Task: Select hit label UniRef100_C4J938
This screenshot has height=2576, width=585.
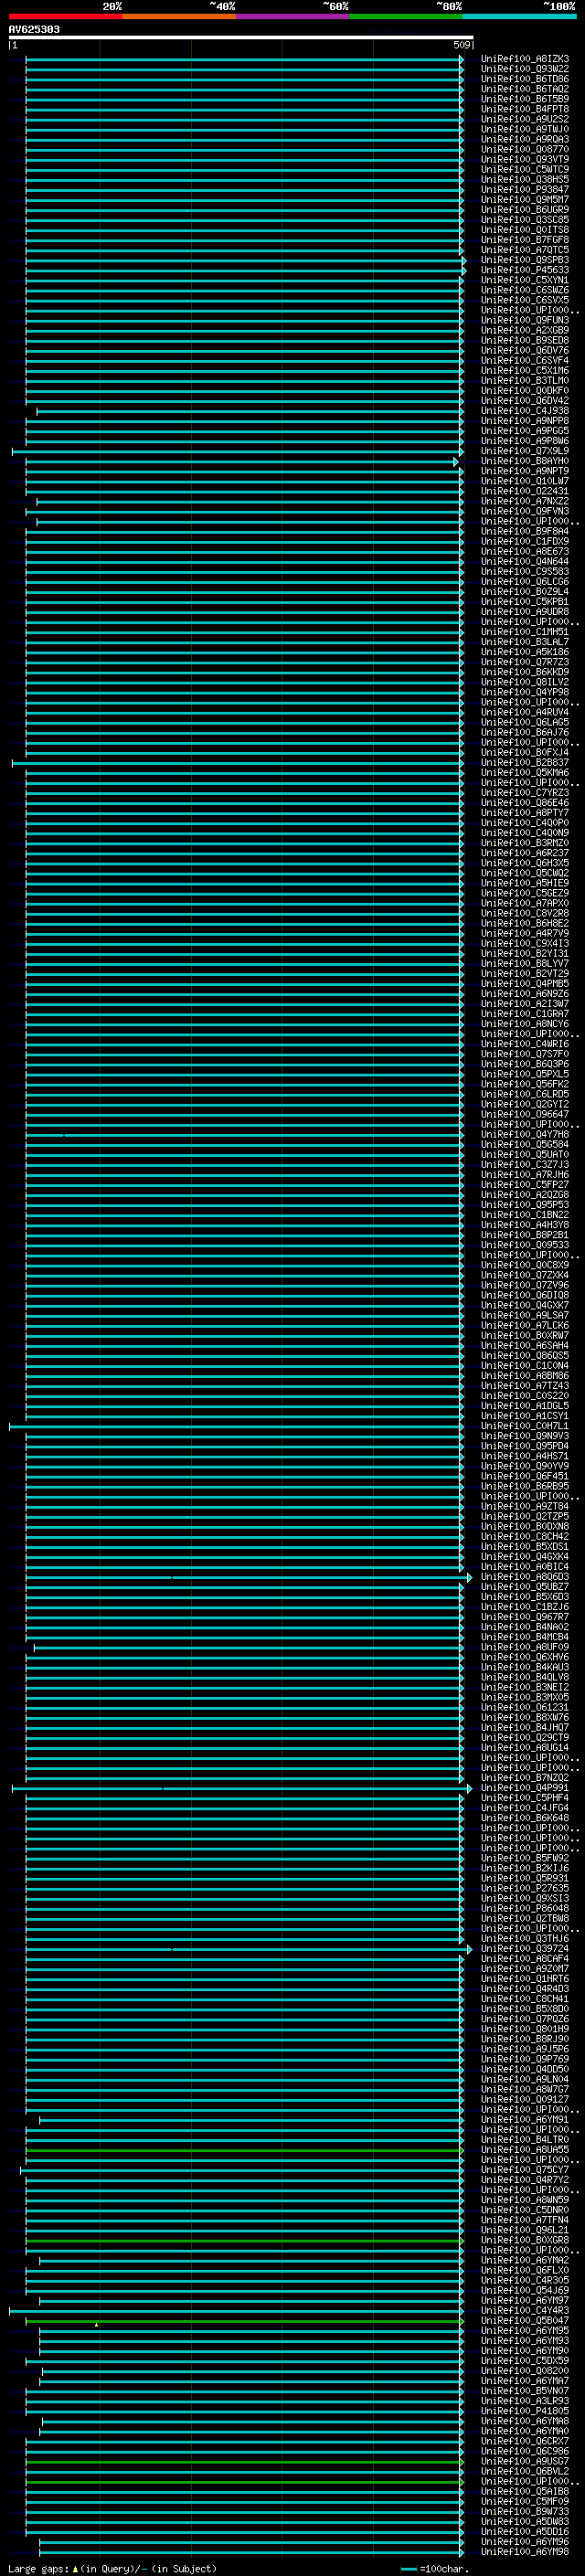Action: [525, 411]
